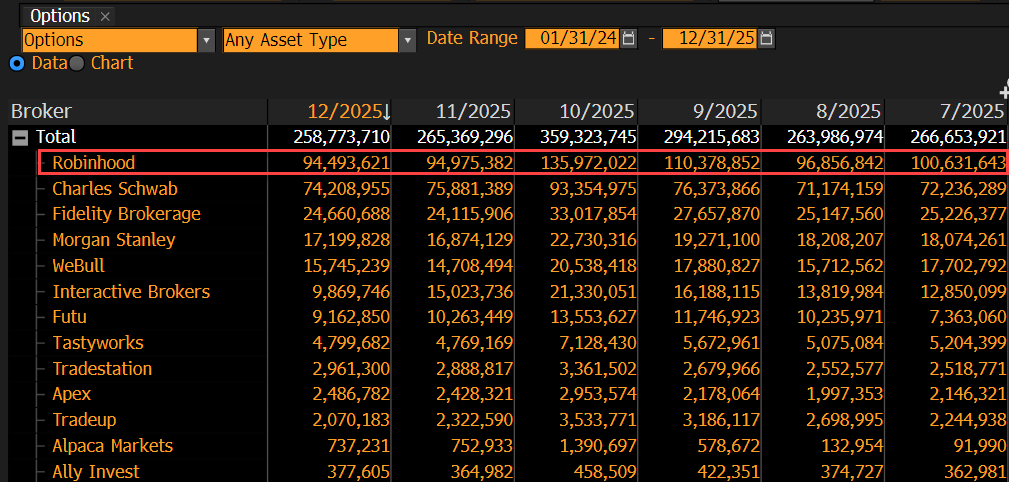Click Alpaca Markets value 737,231

pyautogui.click(x=360, y=446)
